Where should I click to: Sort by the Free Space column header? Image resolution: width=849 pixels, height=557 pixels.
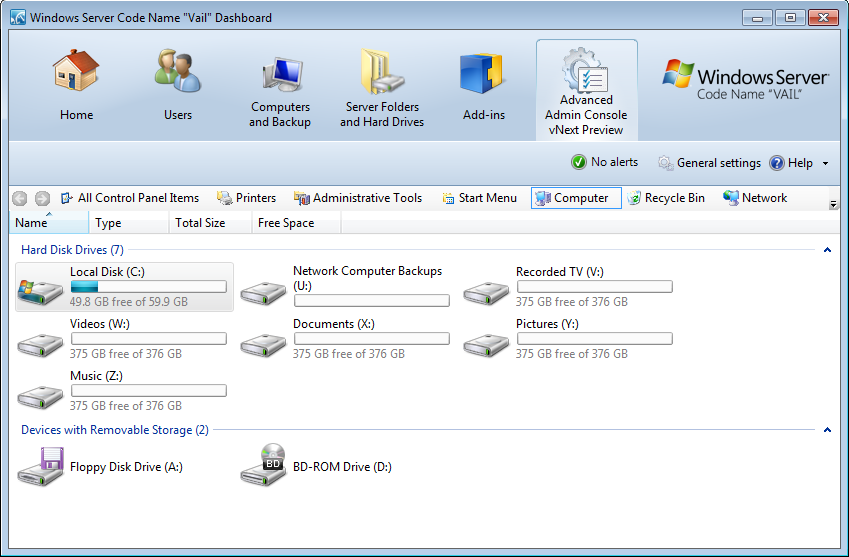point(297,222)
